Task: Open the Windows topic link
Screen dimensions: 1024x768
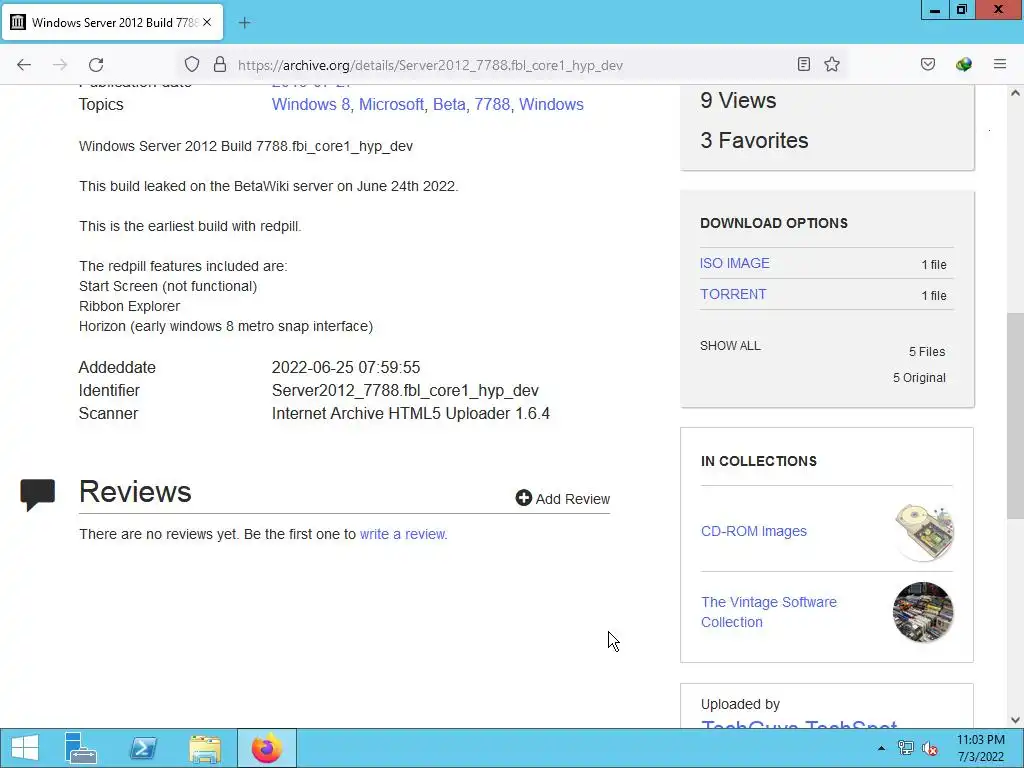Action: tap(551, 104)
